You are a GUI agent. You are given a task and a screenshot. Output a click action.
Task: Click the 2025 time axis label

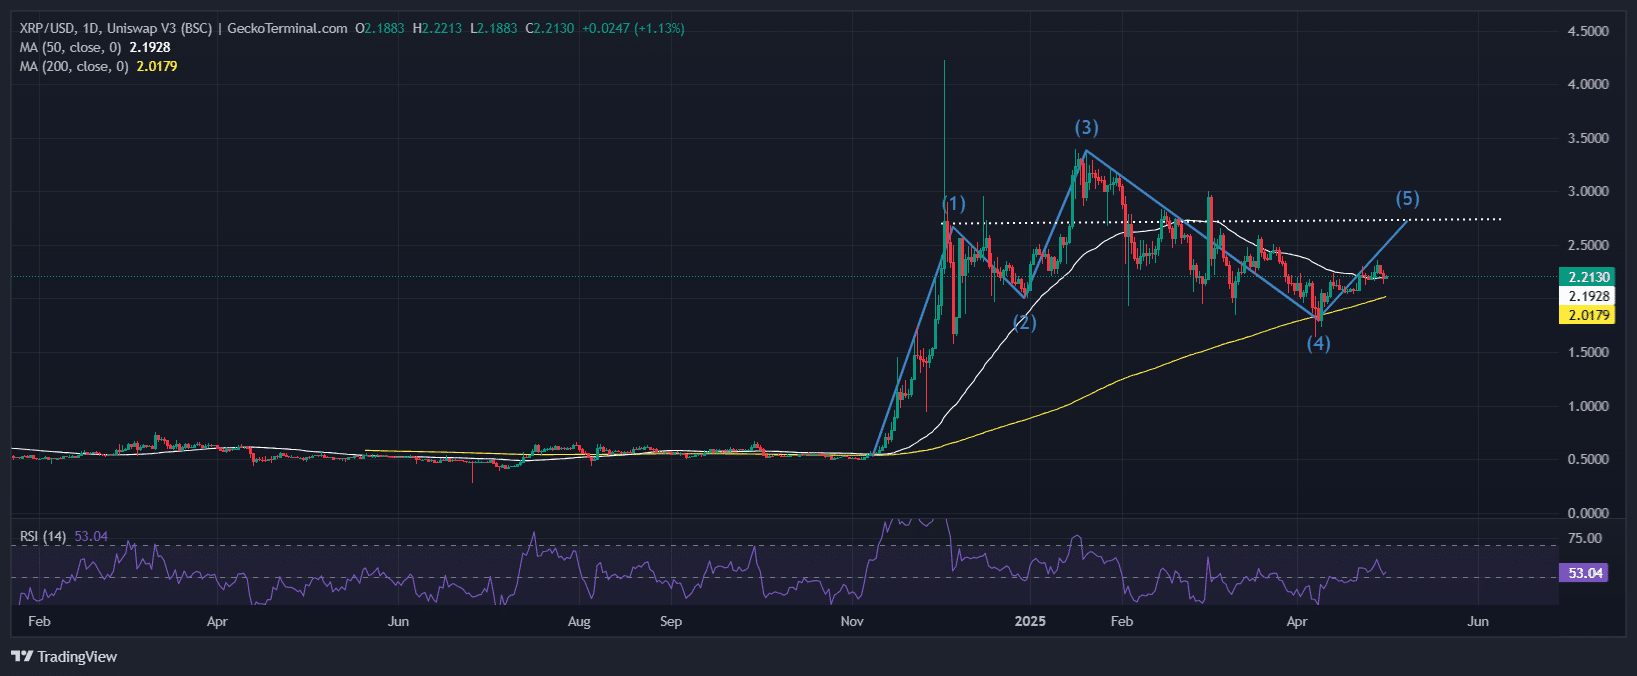point(1030,621)
